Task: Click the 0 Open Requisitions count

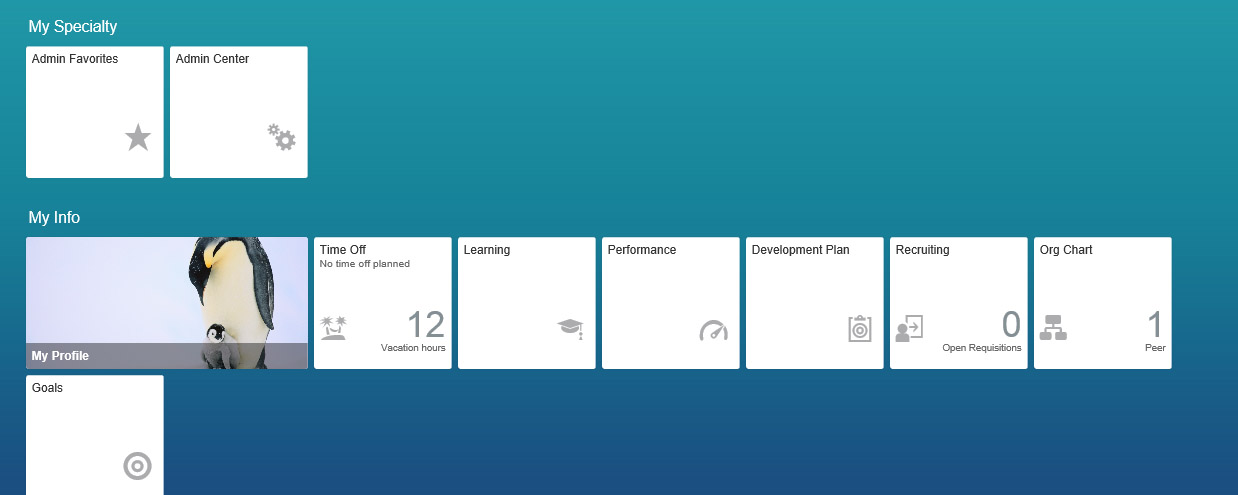Action: 1011,325
